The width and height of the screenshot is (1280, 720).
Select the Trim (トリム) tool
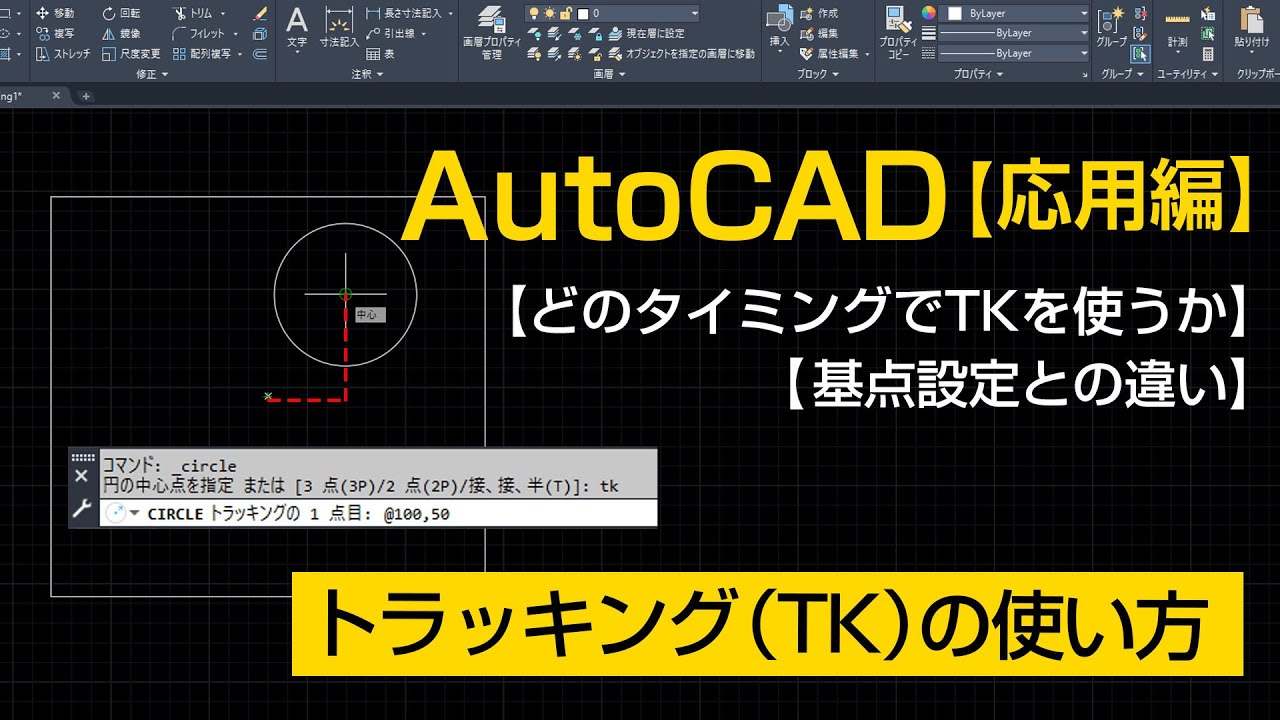193,14
